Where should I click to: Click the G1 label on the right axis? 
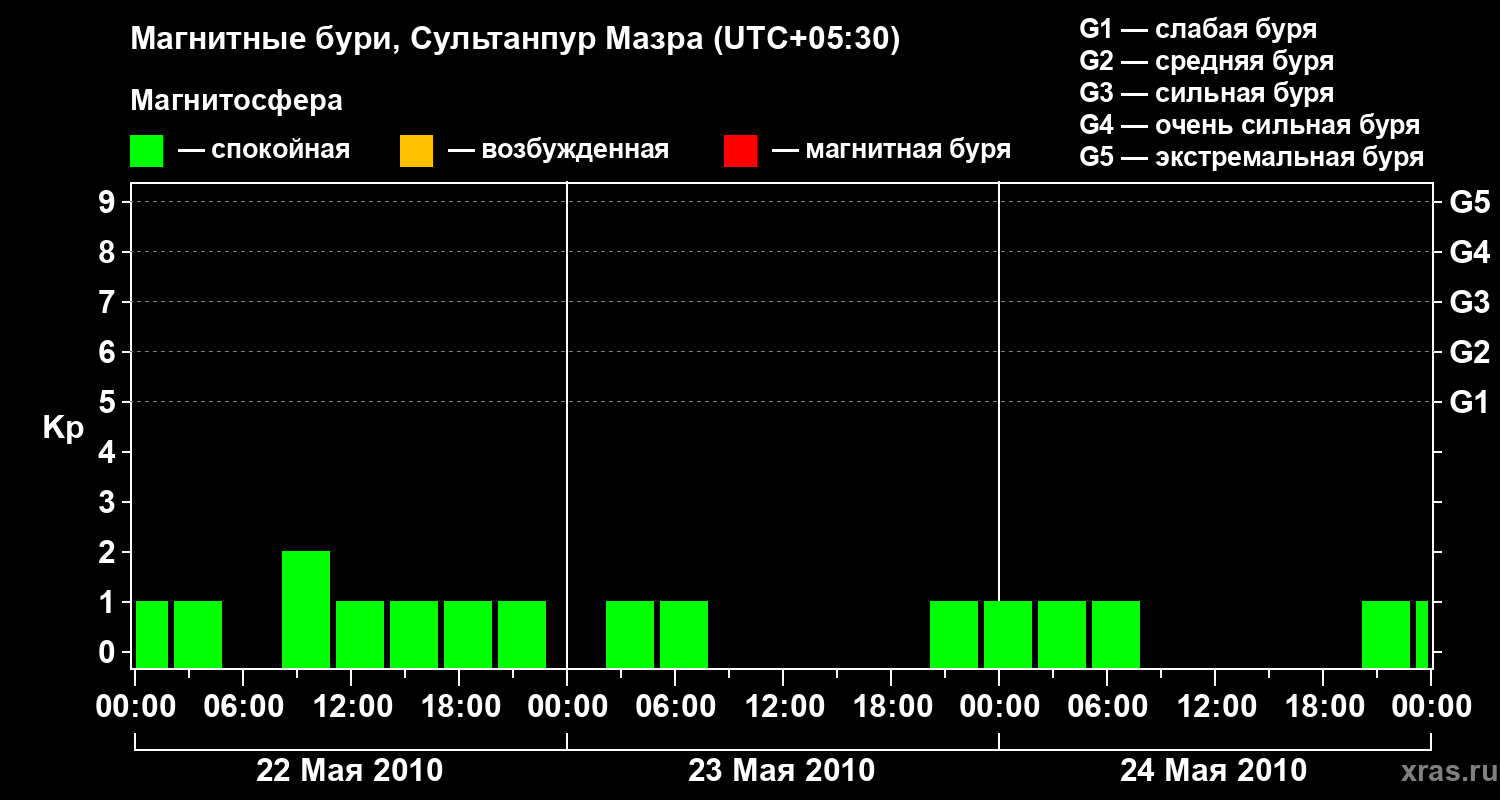point(1469,402)
